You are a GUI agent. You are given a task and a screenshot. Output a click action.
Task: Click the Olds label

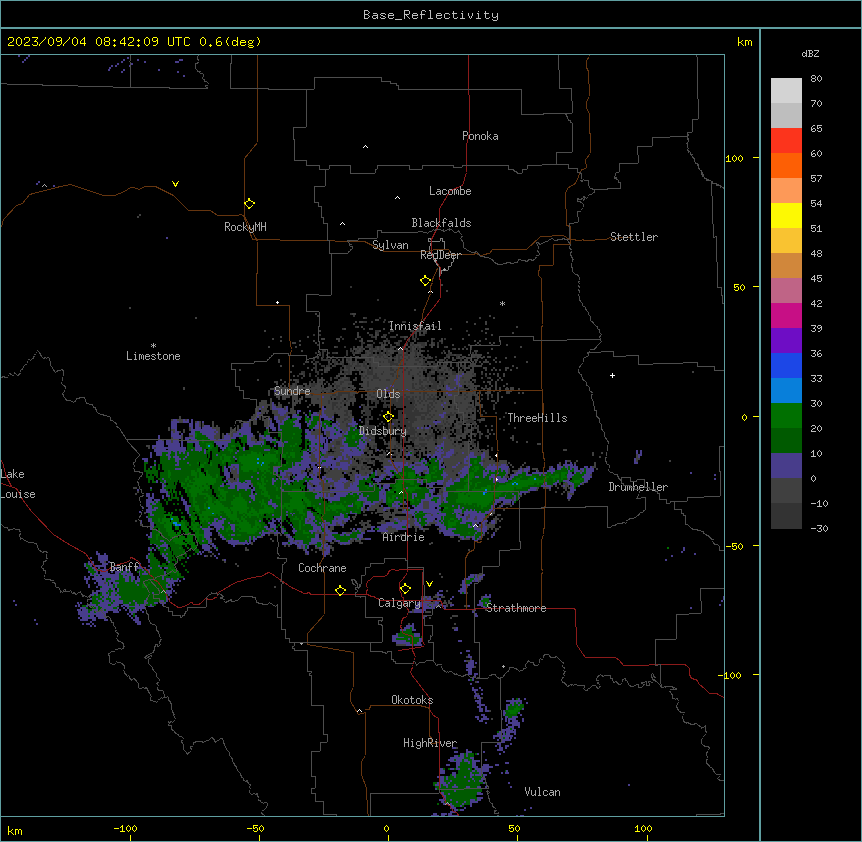pyautogui.click(x=388, y=394)
